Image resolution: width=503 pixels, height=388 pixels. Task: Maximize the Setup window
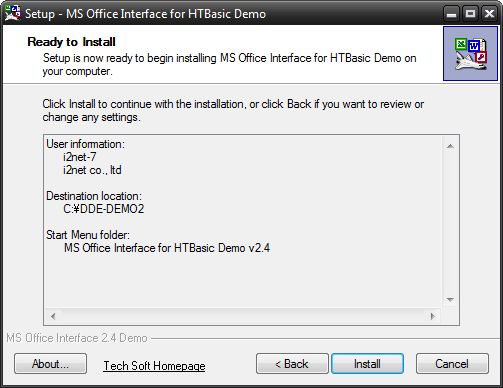pos(470,14)
